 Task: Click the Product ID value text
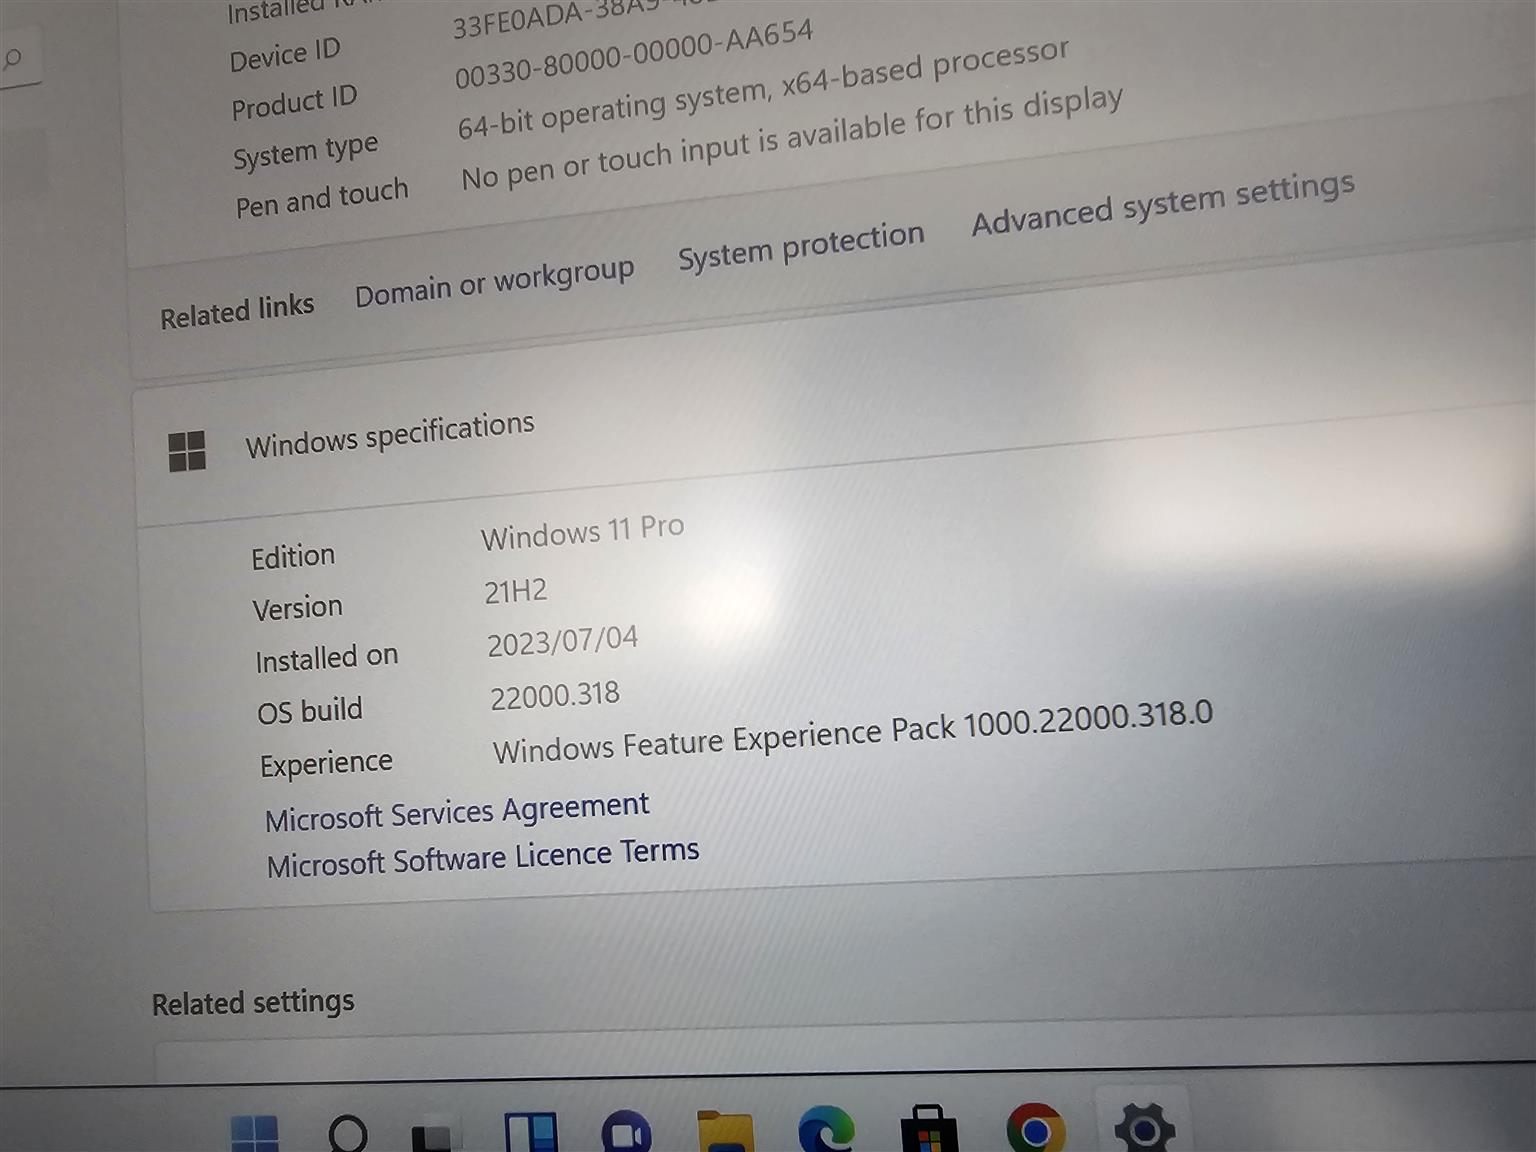point(633,56)
